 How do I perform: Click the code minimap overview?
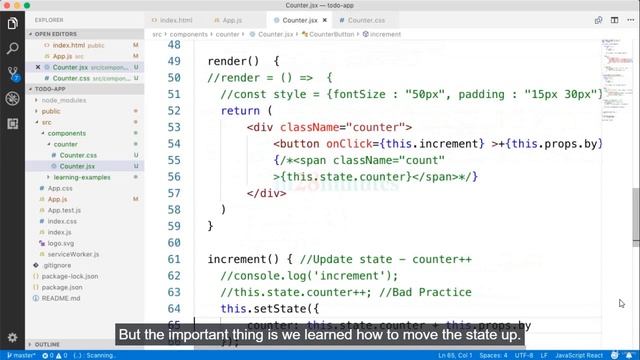click(618, 80)
